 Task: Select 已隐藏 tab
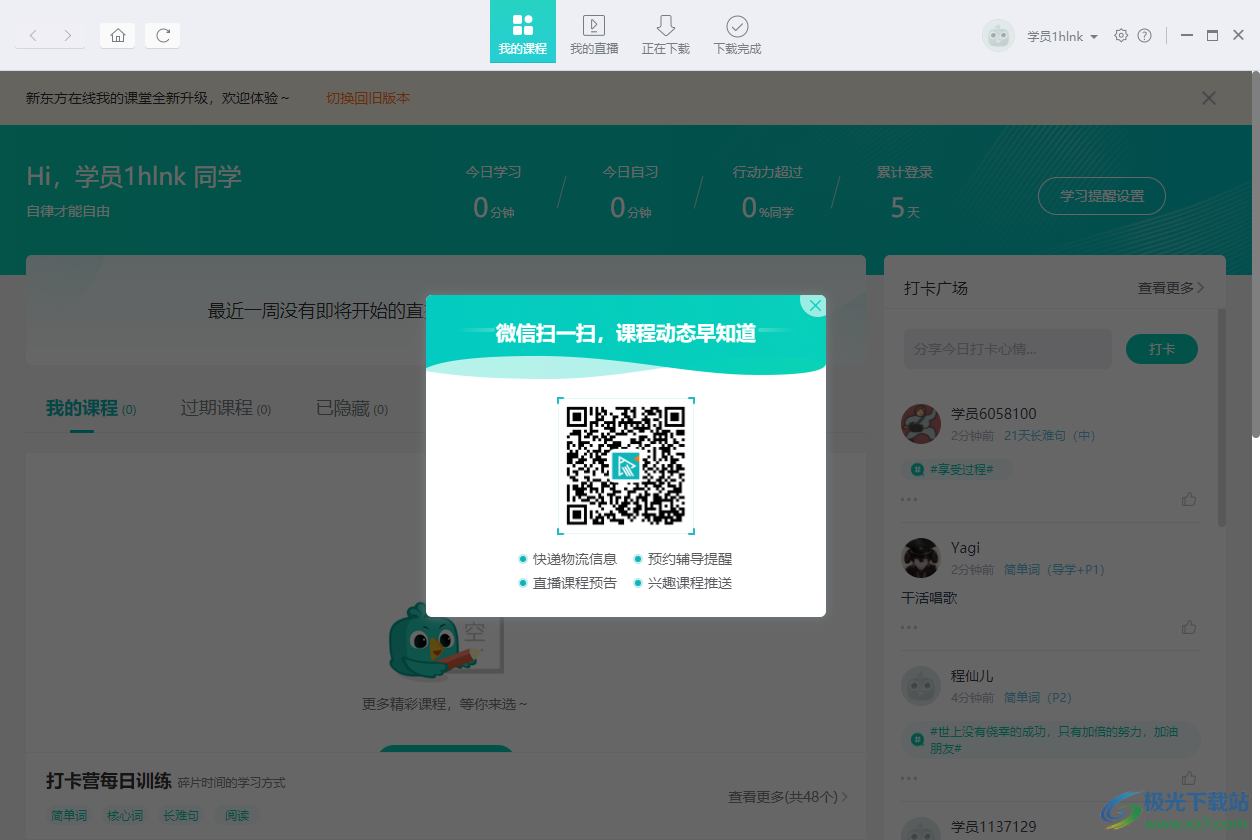[352, 409]
